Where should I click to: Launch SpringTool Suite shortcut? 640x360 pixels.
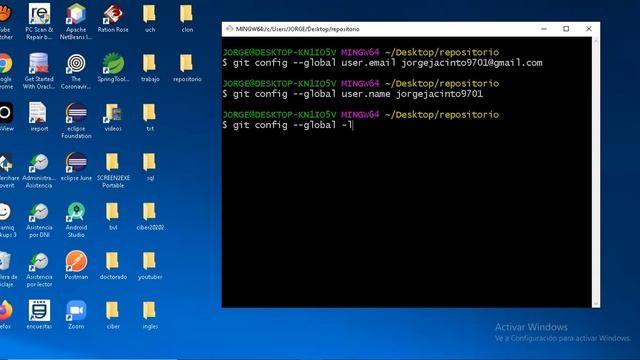(113, 68)
